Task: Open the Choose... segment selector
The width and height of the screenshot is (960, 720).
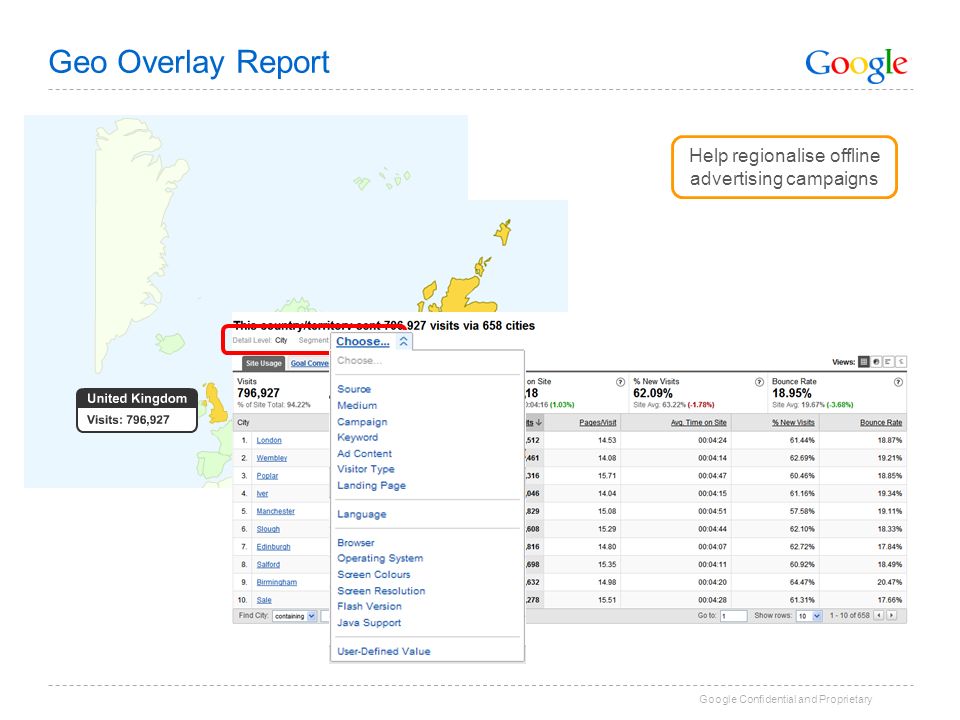Action: pyautogui.click(x=362, y=342)
